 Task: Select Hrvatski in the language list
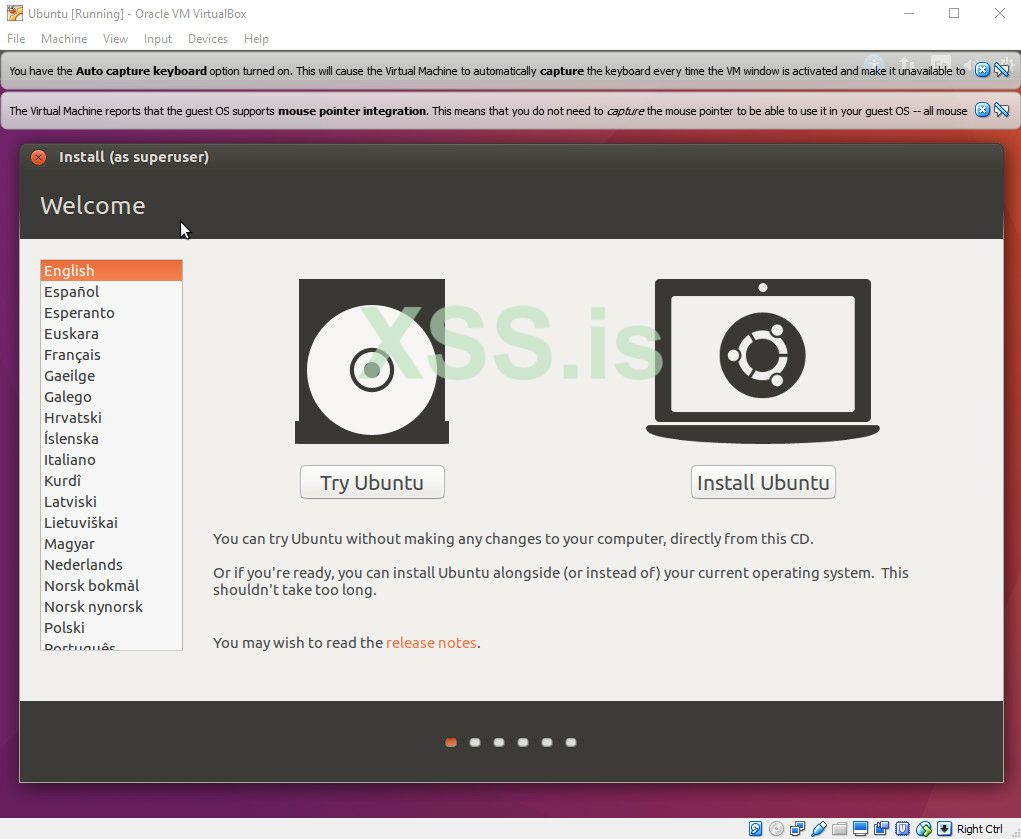coord(111,418)
